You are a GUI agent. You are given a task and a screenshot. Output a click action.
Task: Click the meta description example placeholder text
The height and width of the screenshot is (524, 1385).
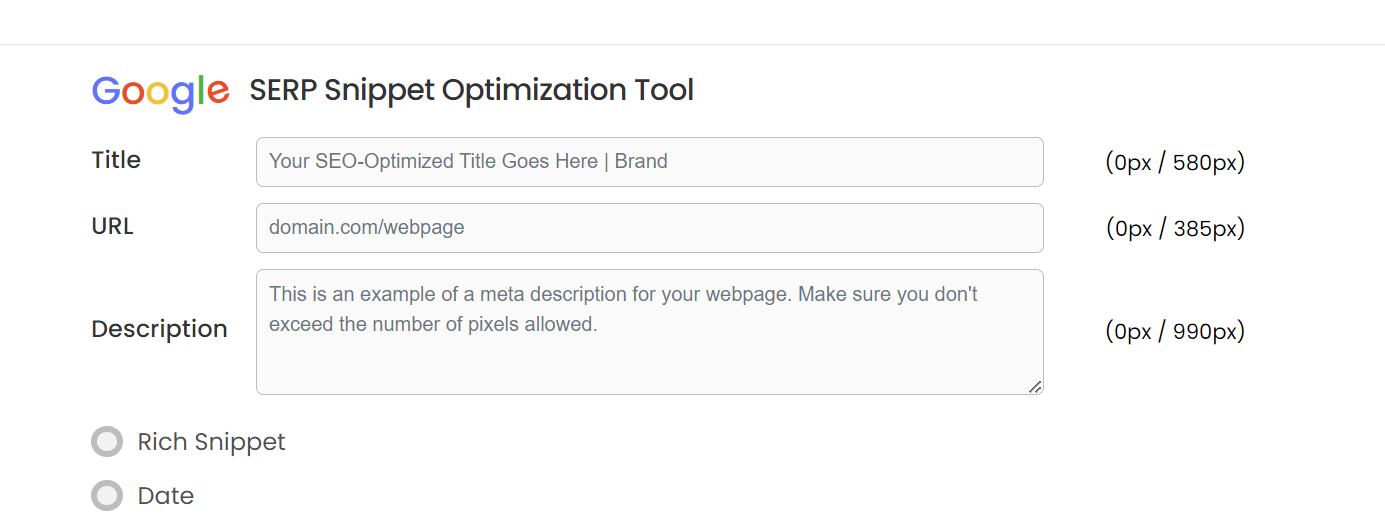622,295
